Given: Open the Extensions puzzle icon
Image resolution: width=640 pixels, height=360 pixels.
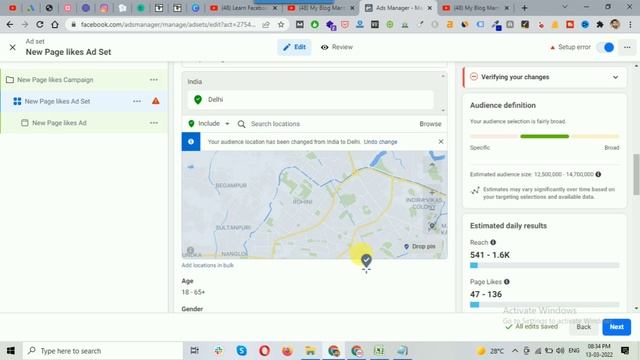Looking at the screenshot, I should pyautogui.click(x=600, y=25).
